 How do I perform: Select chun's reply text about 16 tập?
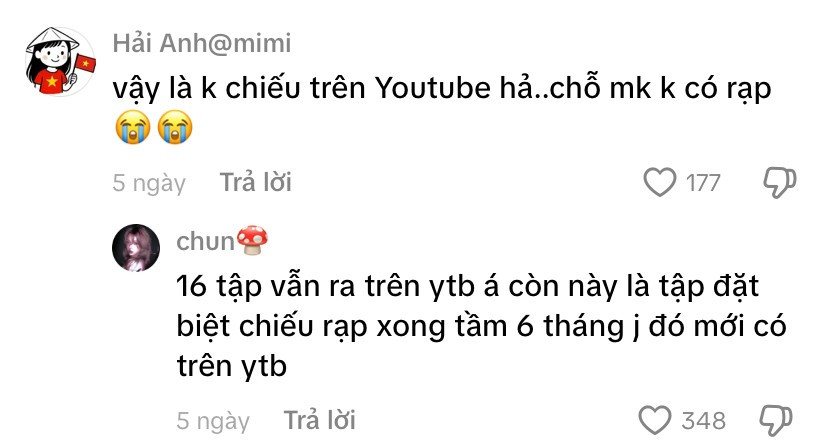481,326
